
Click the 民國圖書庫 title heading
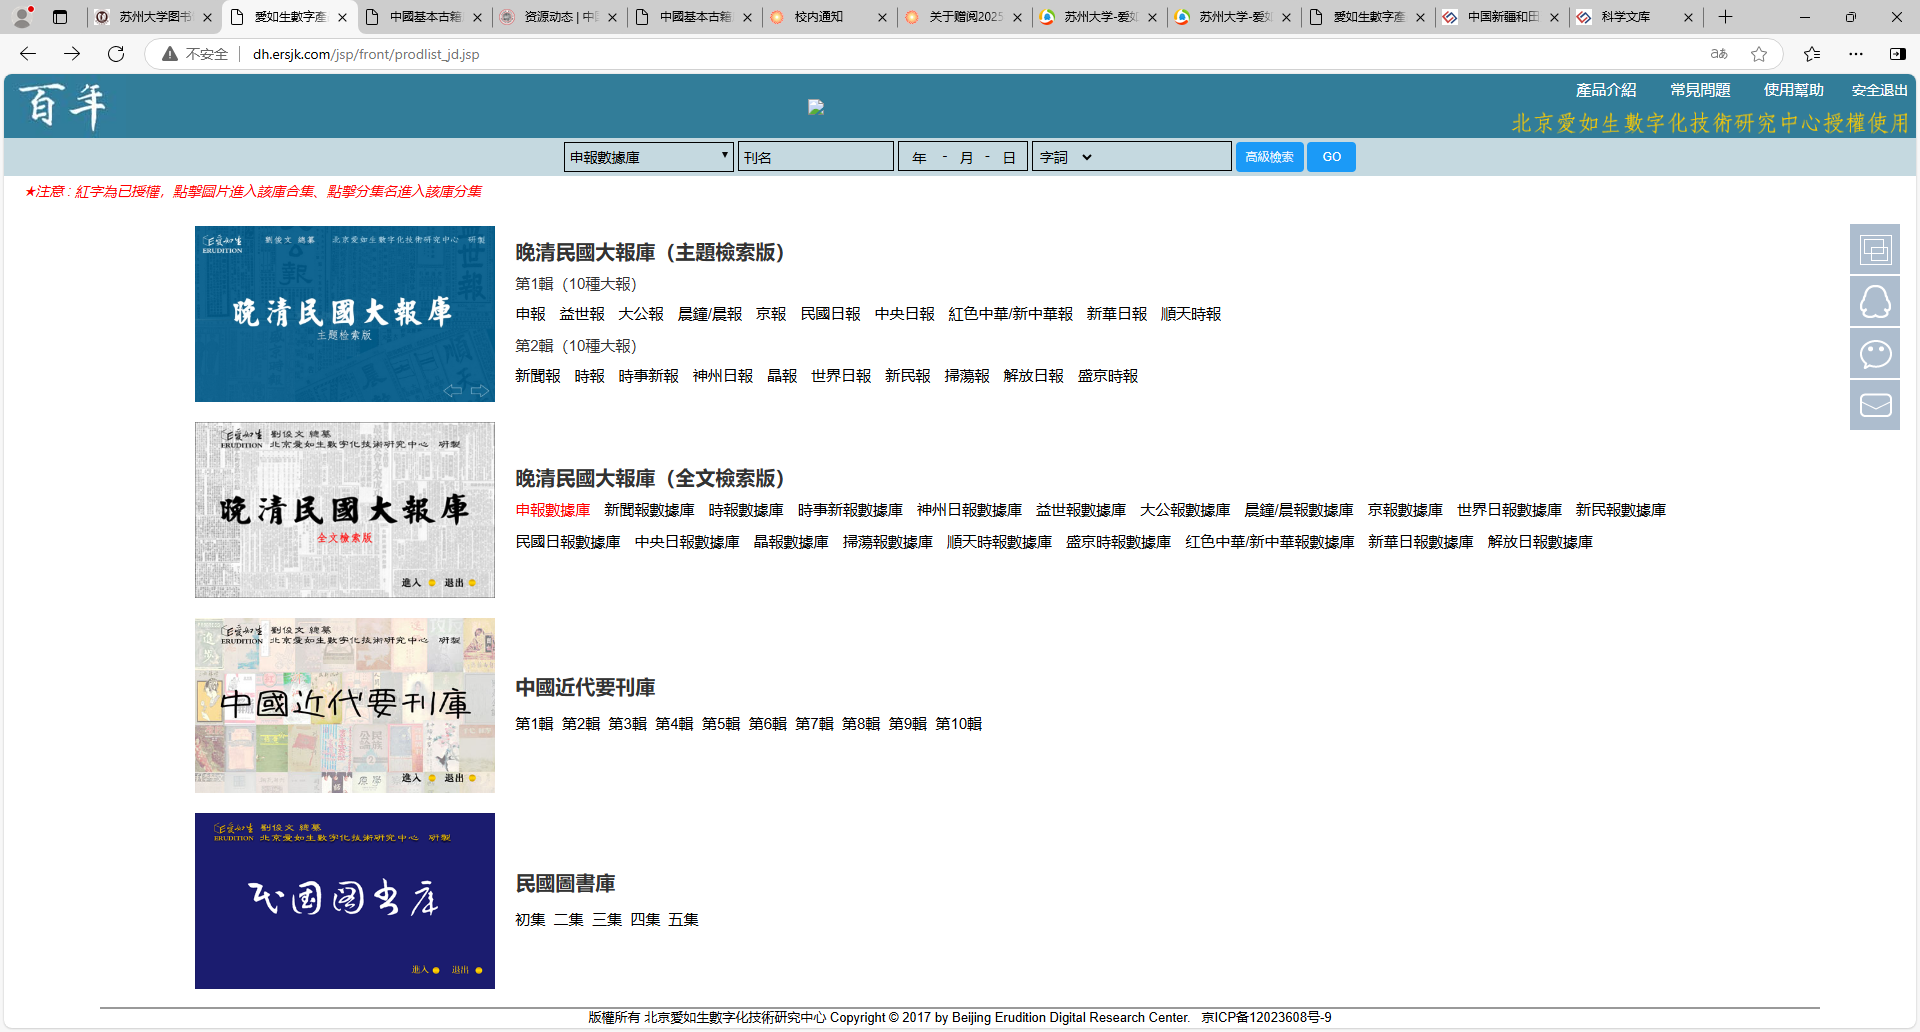[565, 884]
